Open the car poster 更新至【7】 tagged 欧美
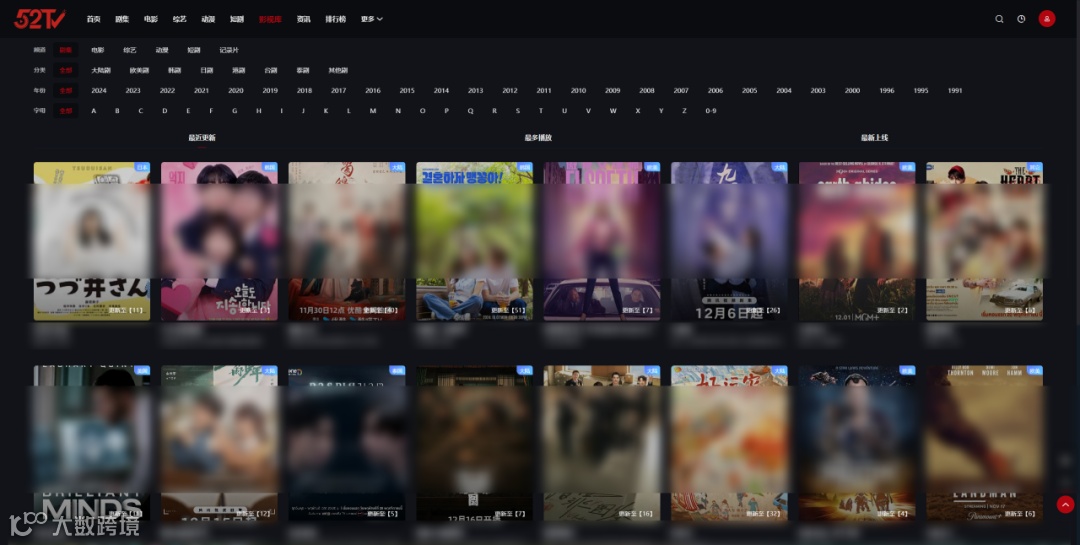Screen dimensions: 1080x545 point(602,241)
